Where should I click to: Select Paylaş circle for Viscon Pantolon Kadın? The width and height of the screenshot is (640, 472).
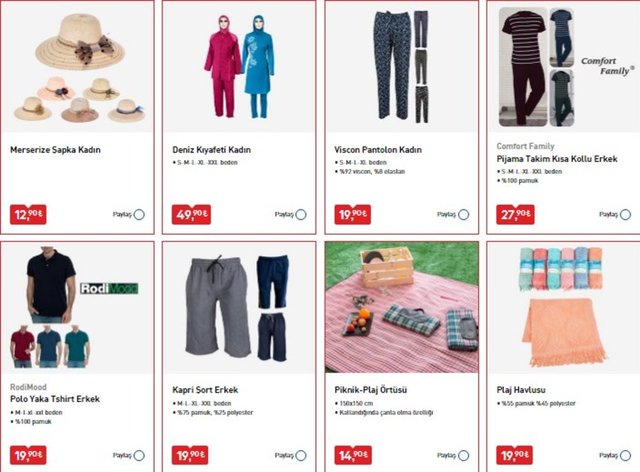coord(464,214)
